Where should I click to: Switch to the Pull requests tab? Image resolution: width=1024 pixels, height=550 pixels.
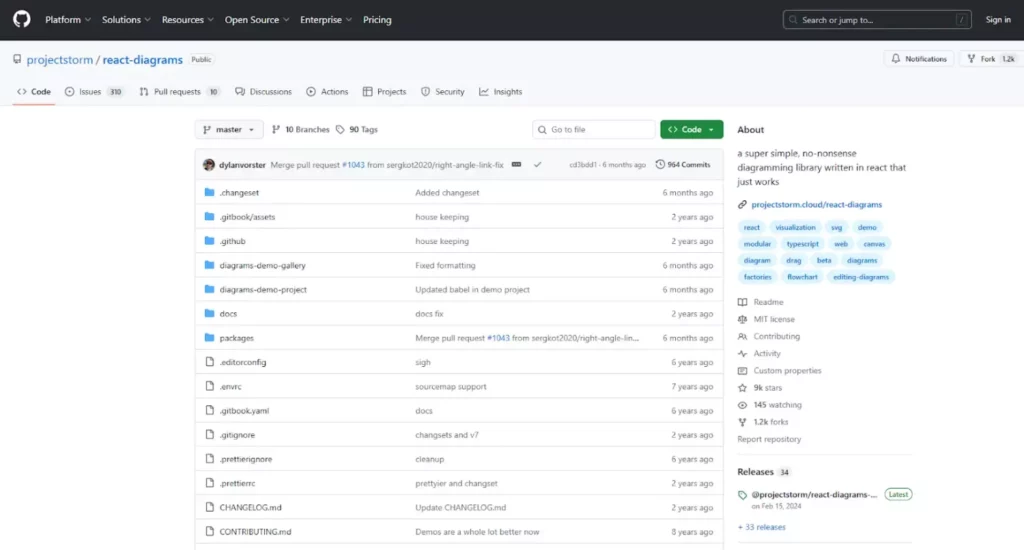180,91
